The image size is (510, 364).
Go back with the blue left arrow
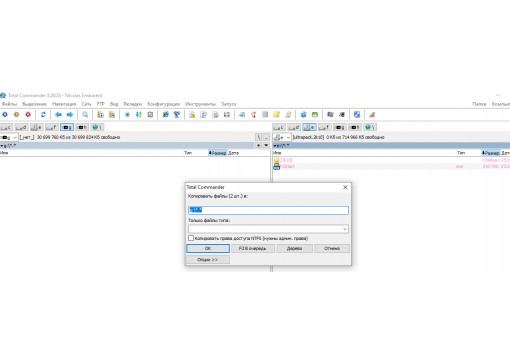pos(58,115)
